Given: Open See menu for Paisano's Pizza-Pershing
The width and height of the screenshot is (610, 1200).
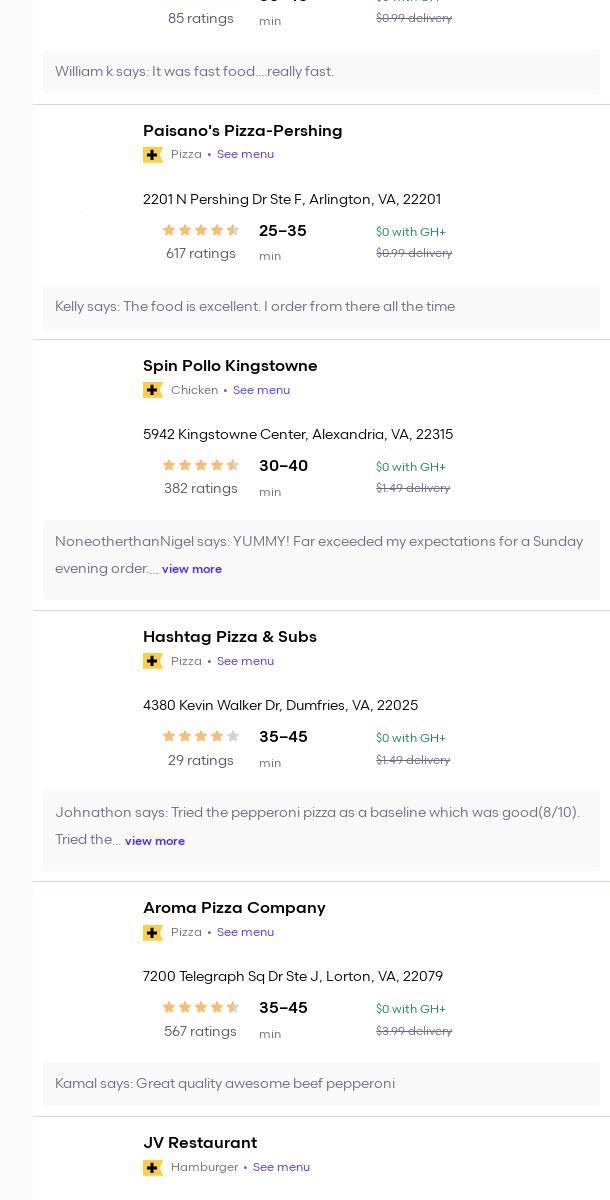Looking at the screenshot, I should coord(245,155).
